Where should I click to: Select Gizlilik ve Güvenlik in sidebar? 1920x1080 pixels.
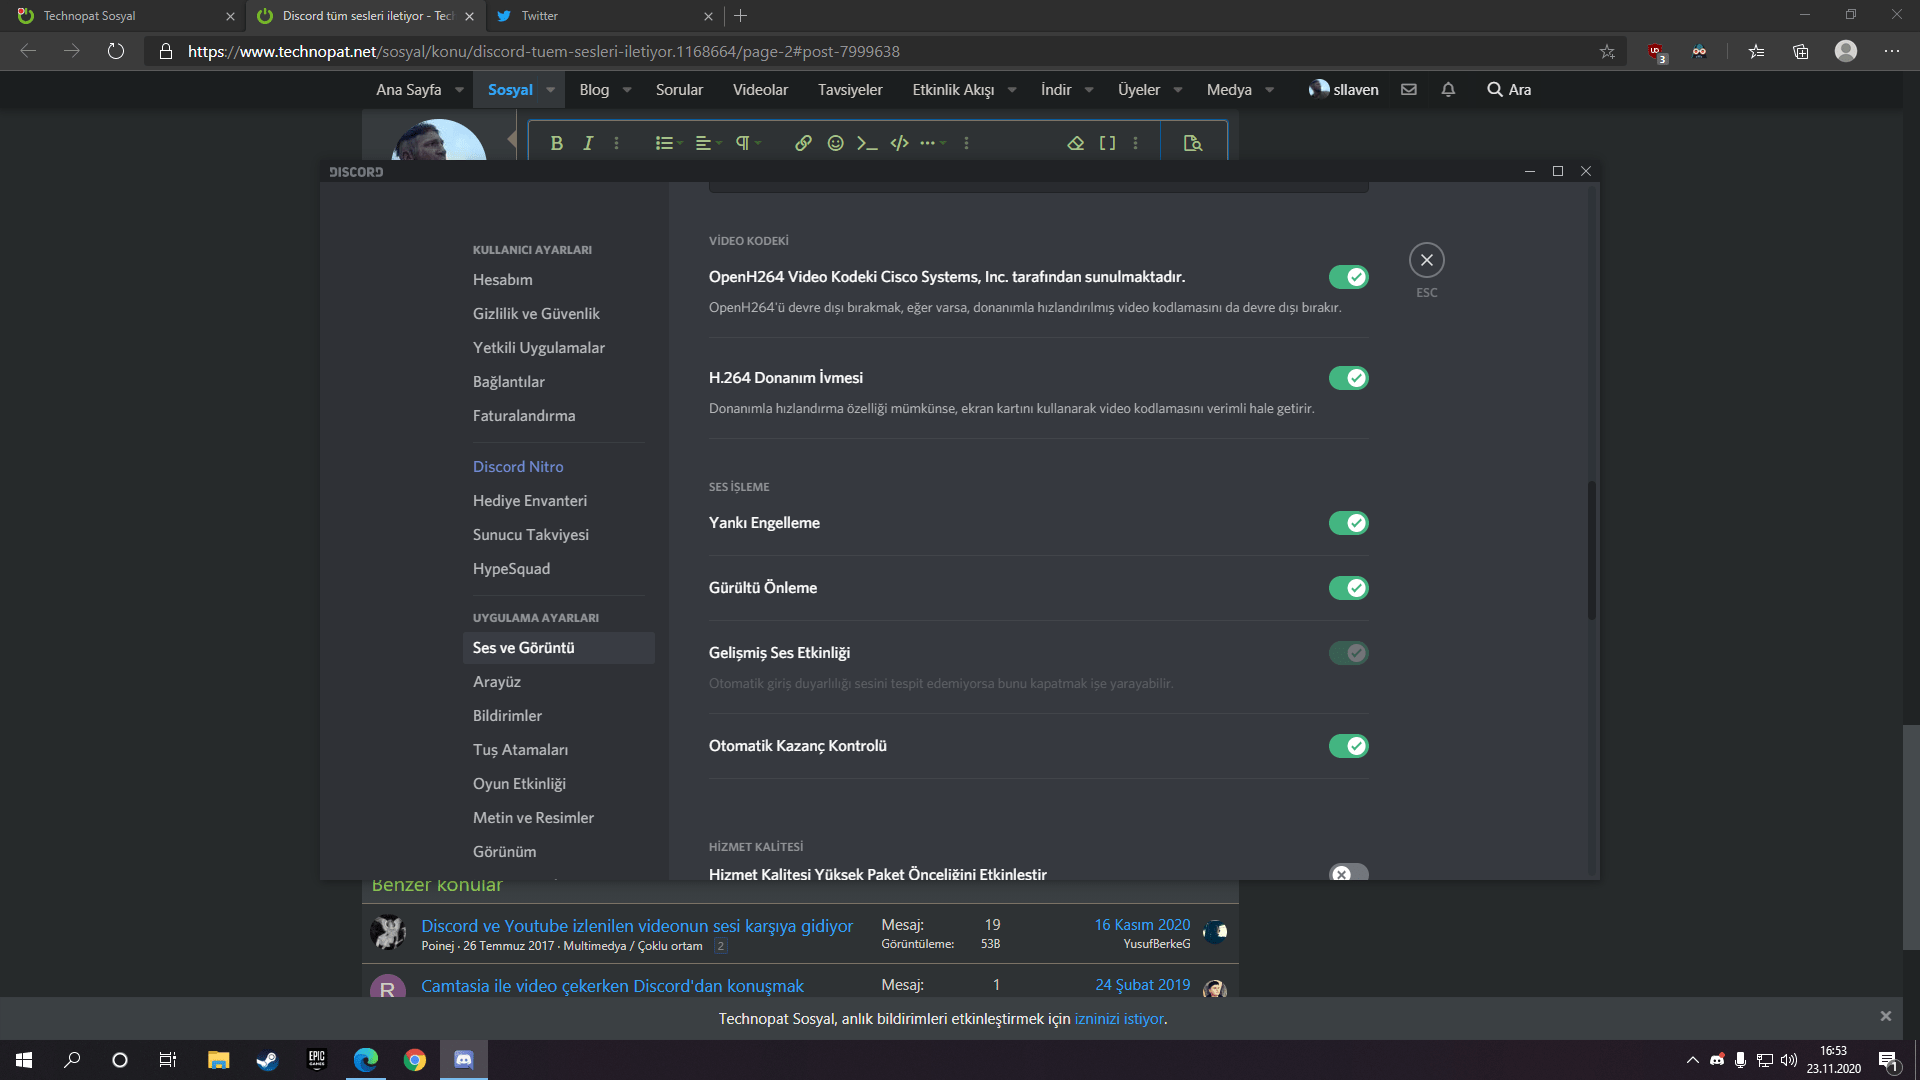536,314
